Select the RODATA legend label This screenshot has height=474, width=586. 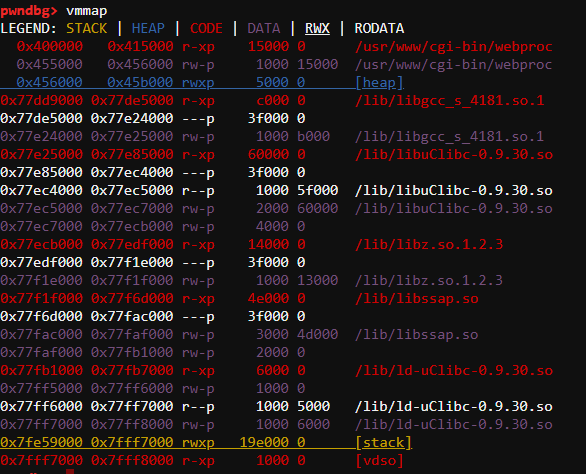379,28
